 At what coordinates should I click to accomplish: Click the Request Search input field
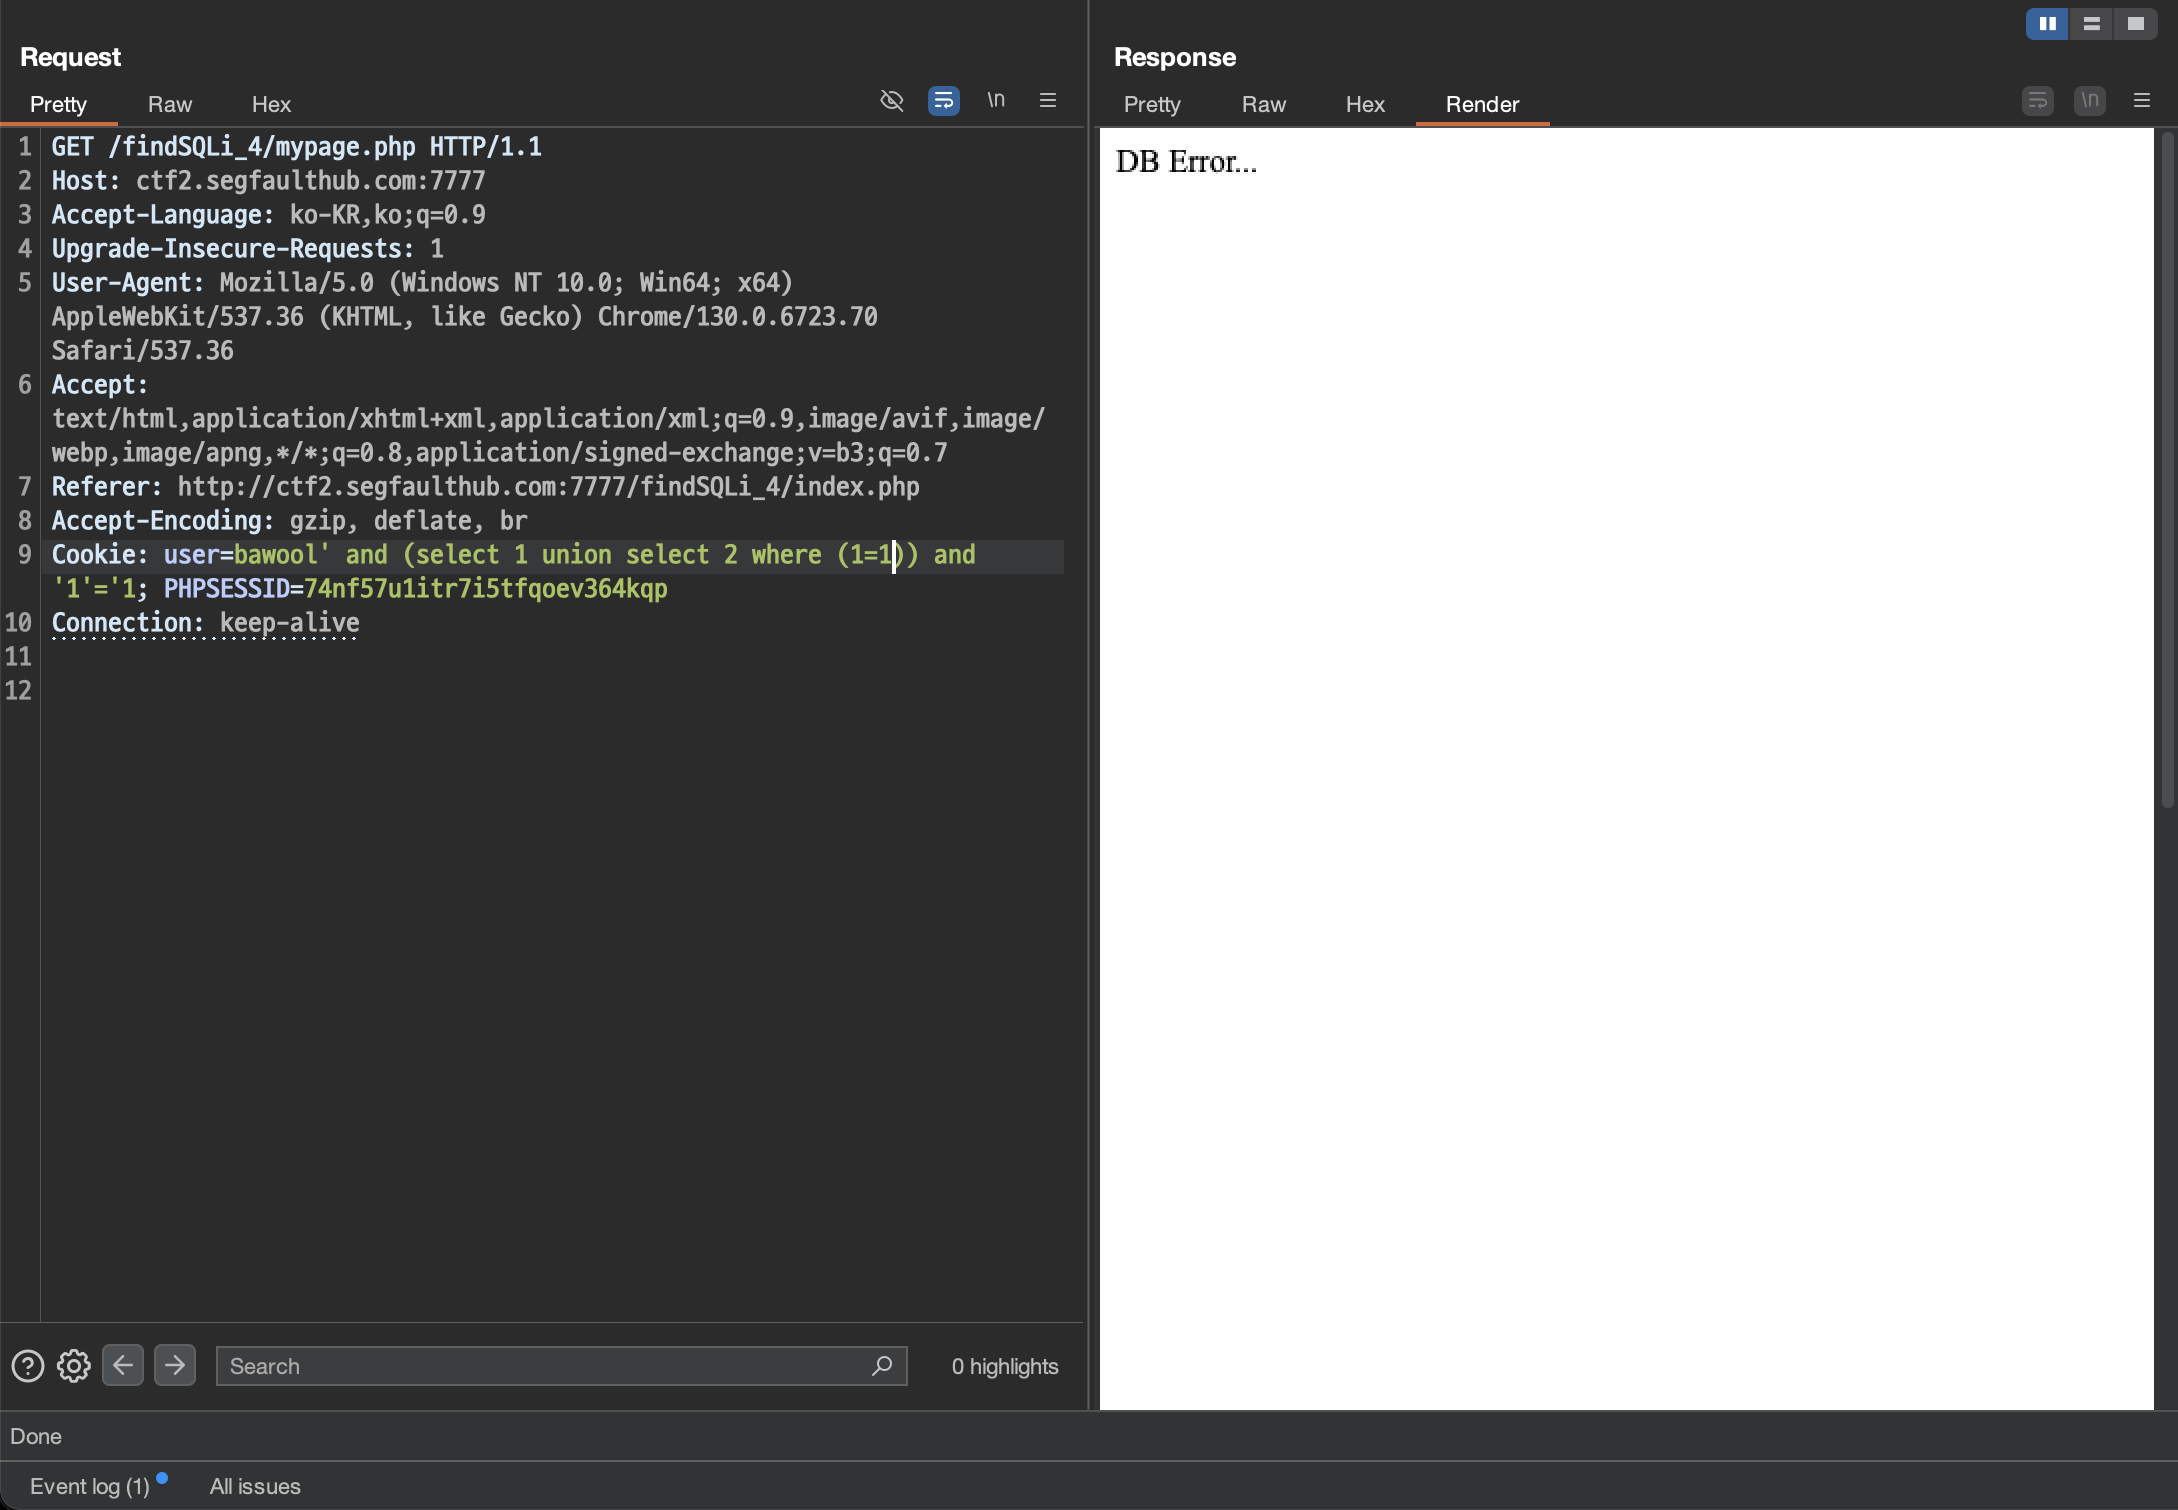540,1366
